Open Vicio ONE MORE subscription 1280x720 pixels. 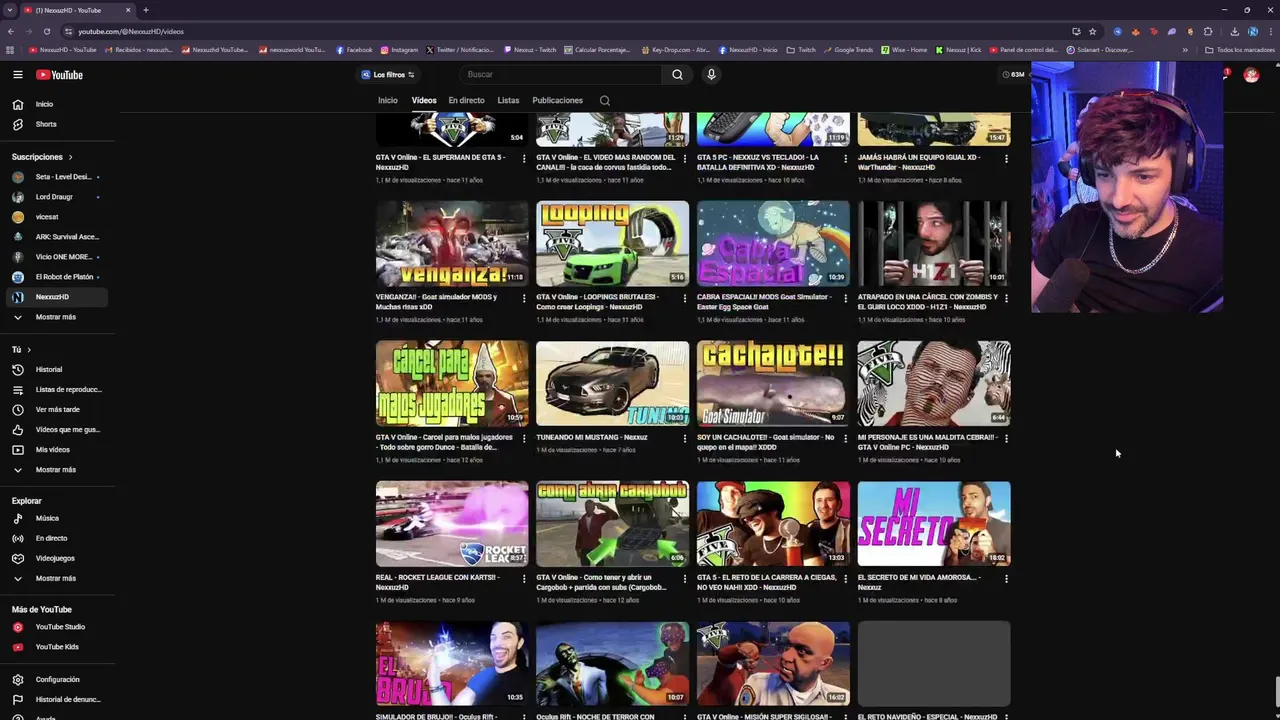57,257
